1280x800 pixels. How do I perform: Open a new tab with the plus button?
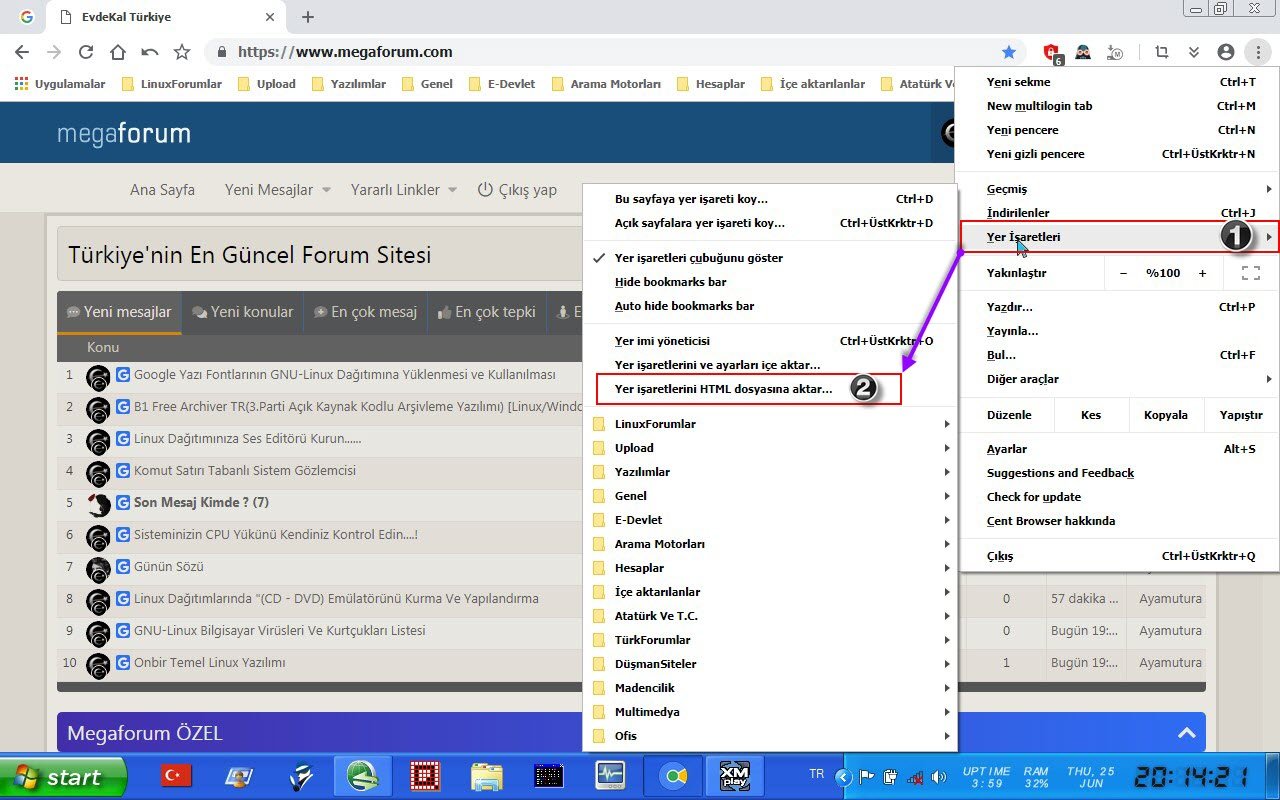point(308,17)
